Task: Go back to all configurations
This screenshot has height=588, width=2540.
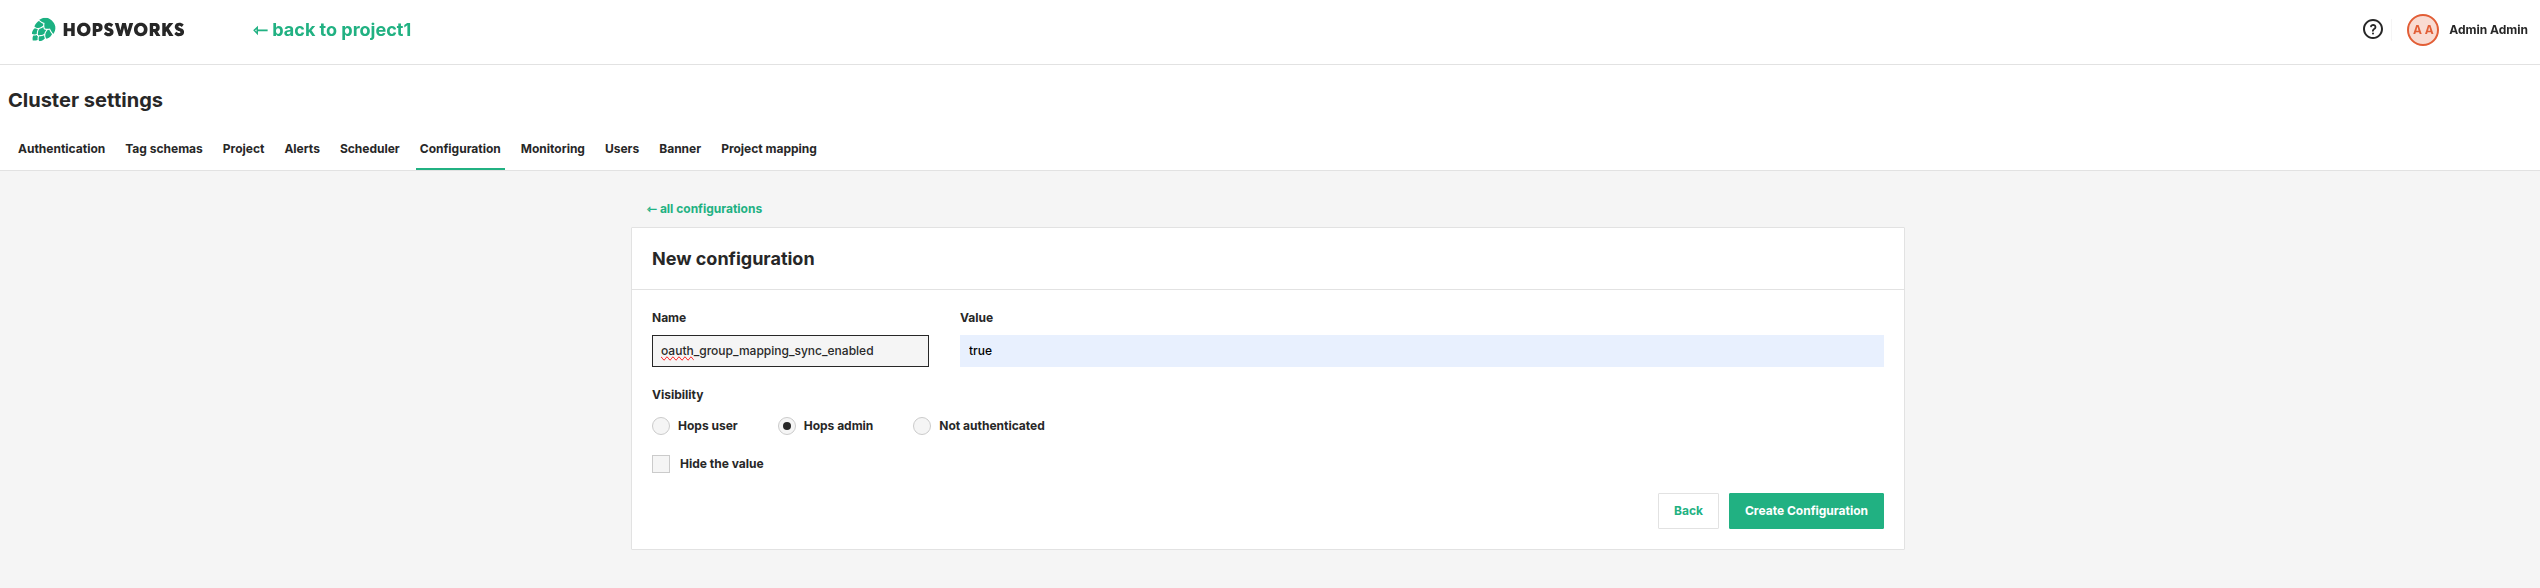Action: click(704, 209)
